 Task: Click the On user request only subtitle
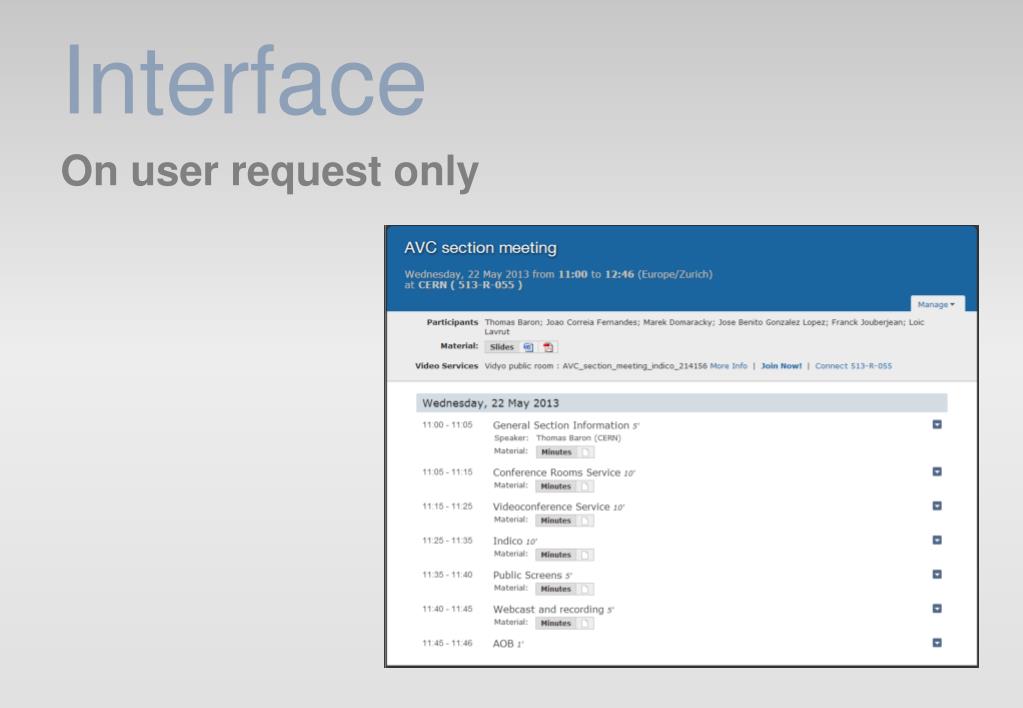click(270, 172)
